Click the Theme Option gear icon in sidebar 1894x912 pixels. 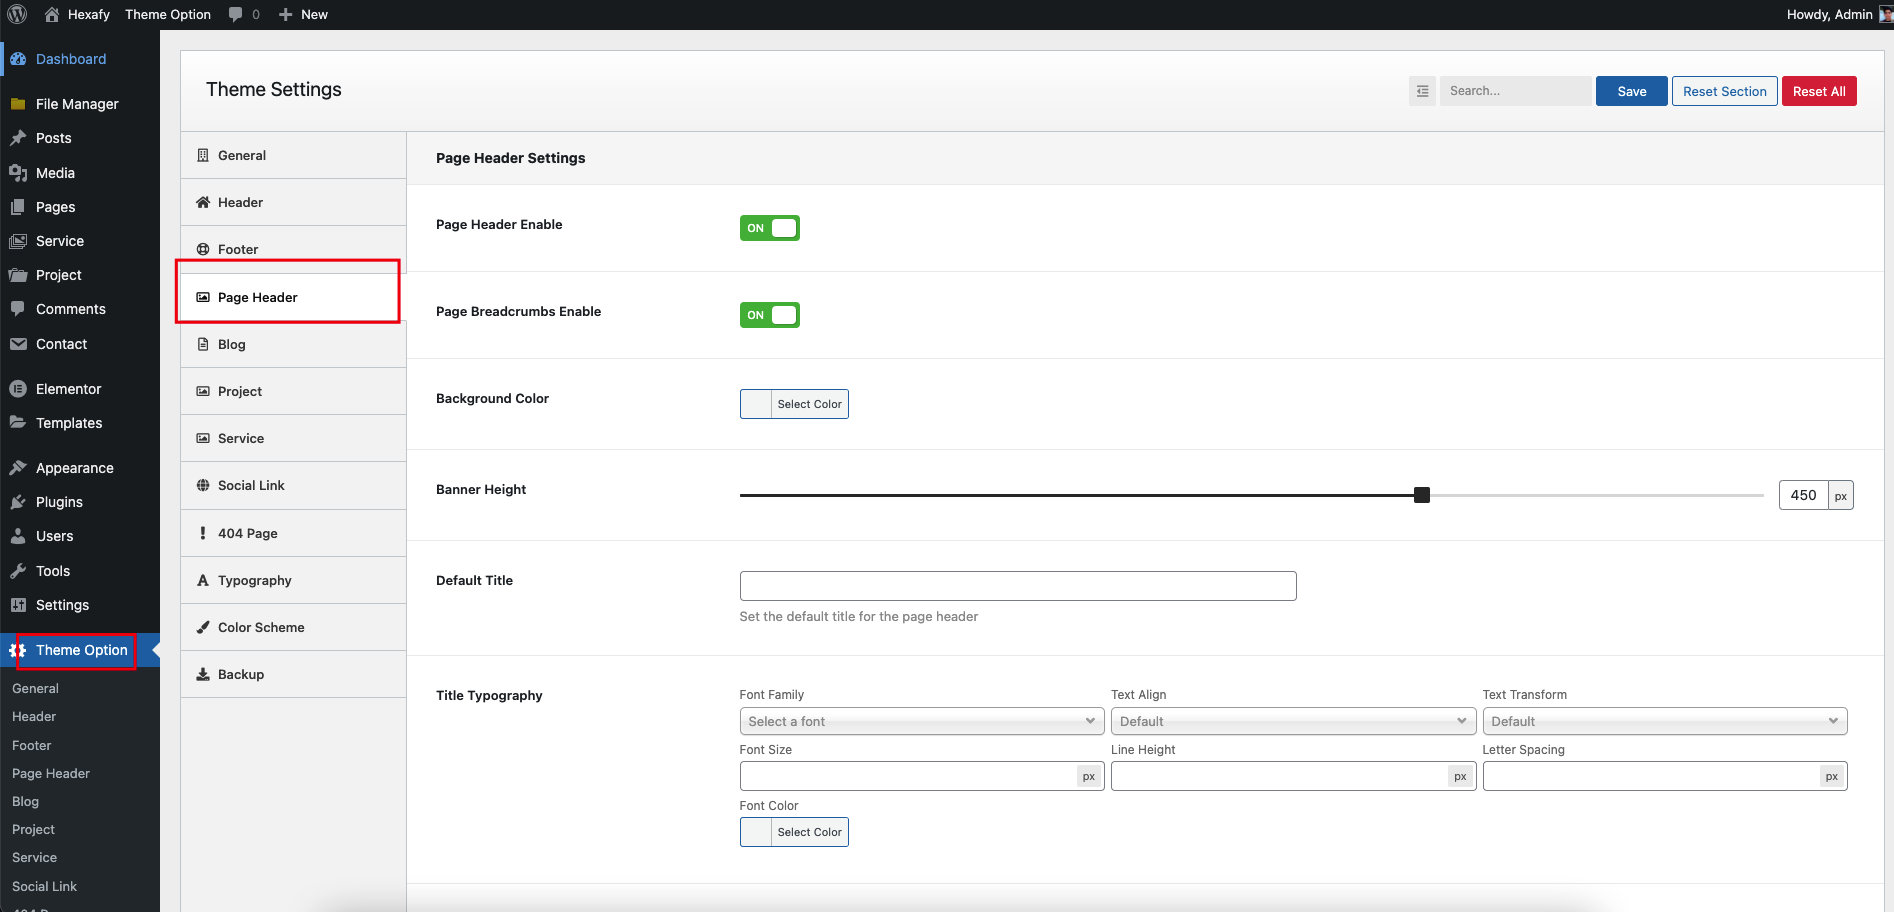pyautogui.click(x=18, y=650)
